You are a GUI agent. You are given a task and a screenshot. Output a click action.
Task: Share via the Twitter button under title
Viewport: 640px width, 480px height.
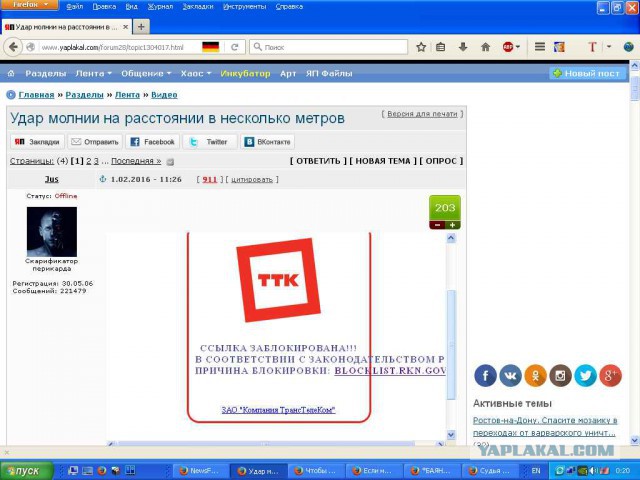[209, 142]
